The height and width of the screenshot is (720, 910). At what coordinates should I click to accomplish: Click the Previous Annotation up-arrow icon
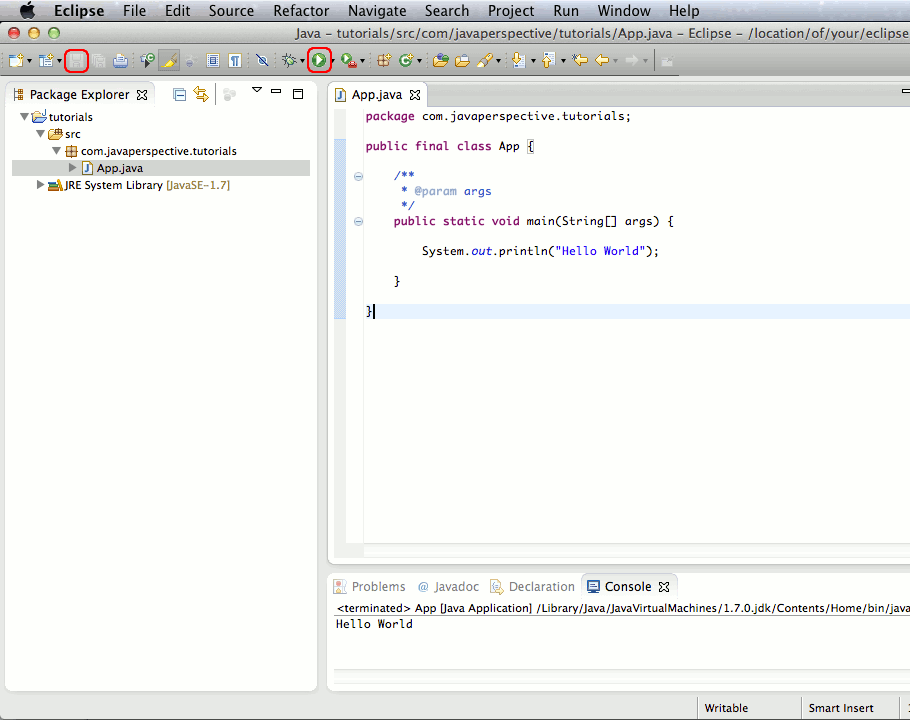tap(548, 60)
